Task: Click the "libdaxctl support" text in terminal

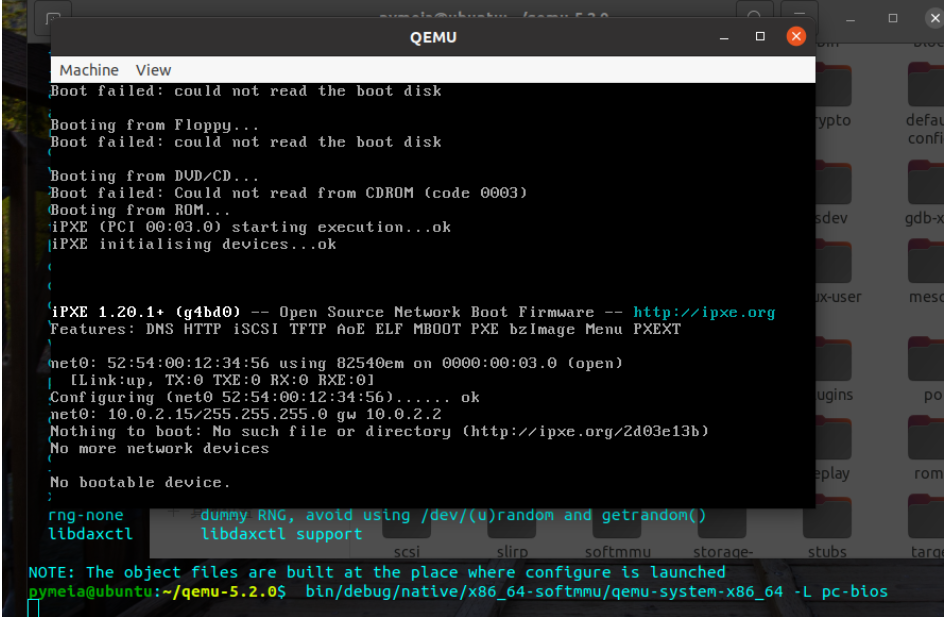Action: 281,534
